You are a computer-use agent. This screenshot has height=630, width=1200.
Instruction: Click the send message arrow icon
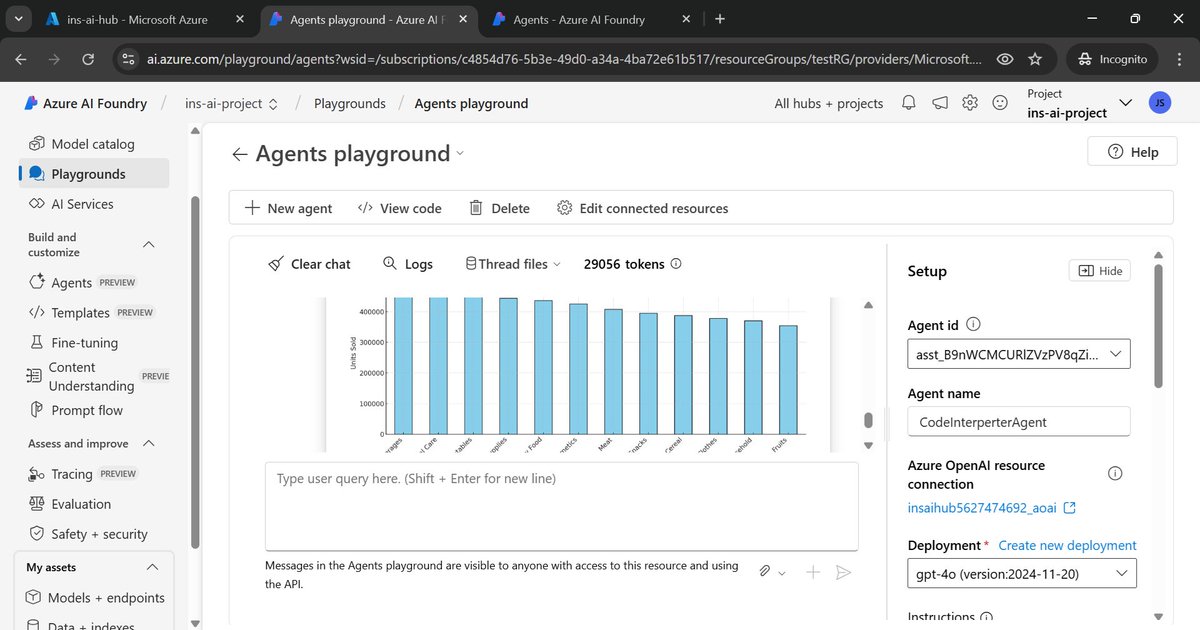tap(843, 572)
